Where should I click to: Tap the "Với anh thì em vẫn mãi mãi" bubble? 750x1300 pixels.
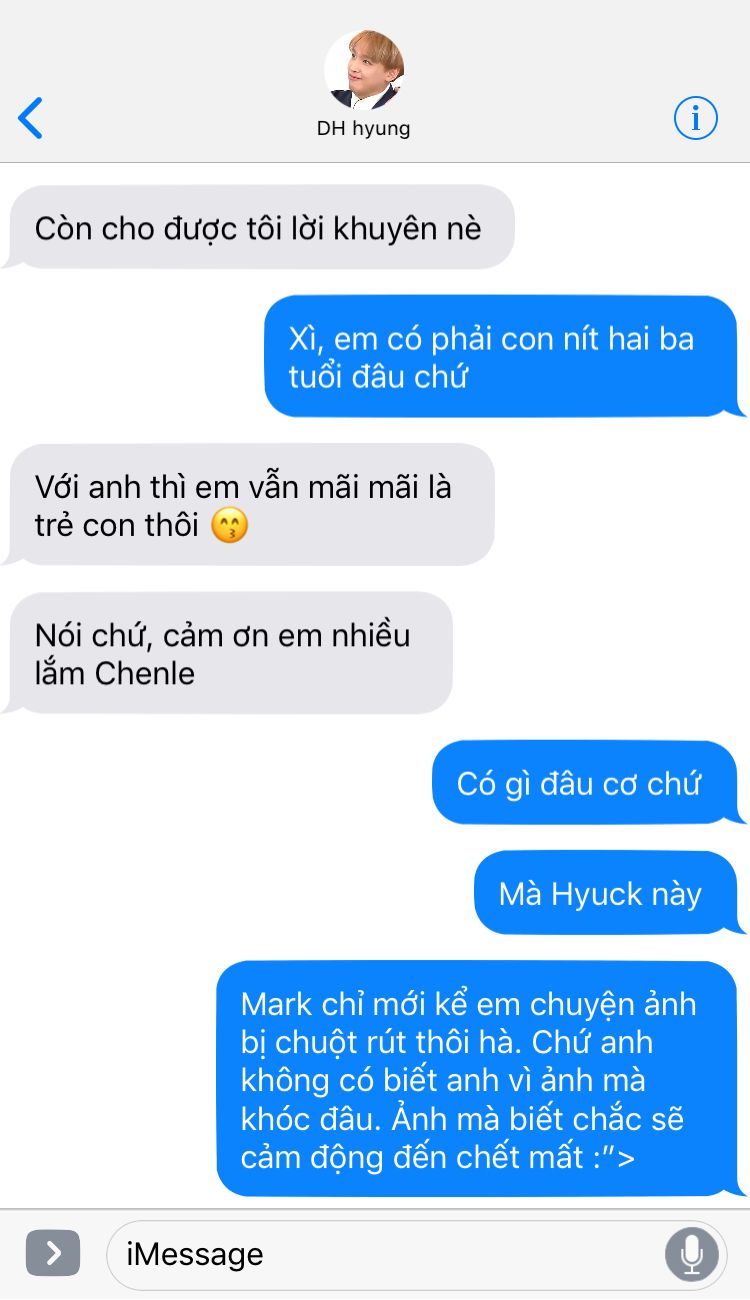coord(249,505)
